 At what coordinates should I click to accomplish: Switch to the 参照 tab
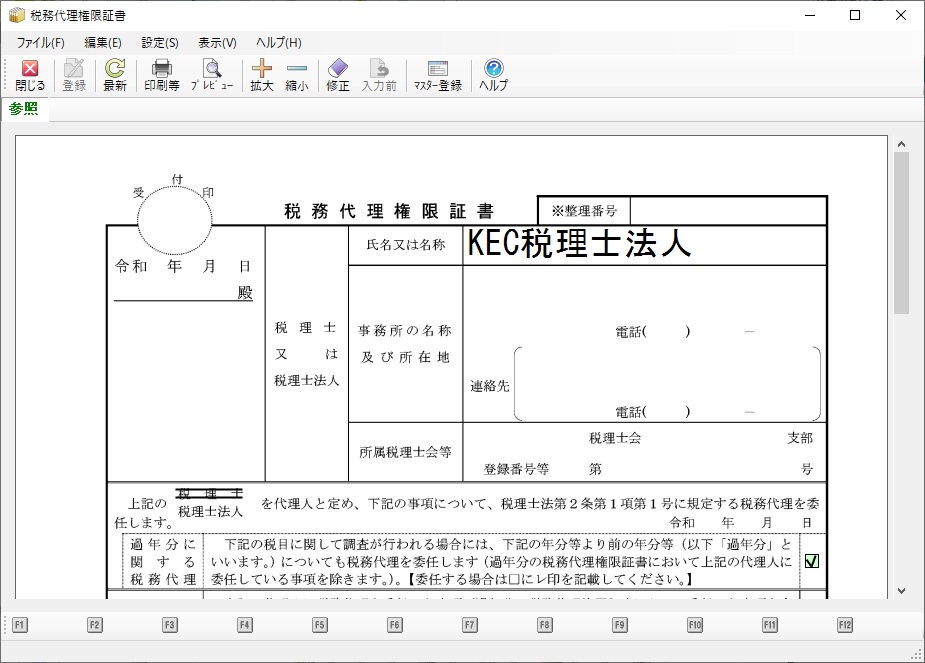tap(24, 109)
